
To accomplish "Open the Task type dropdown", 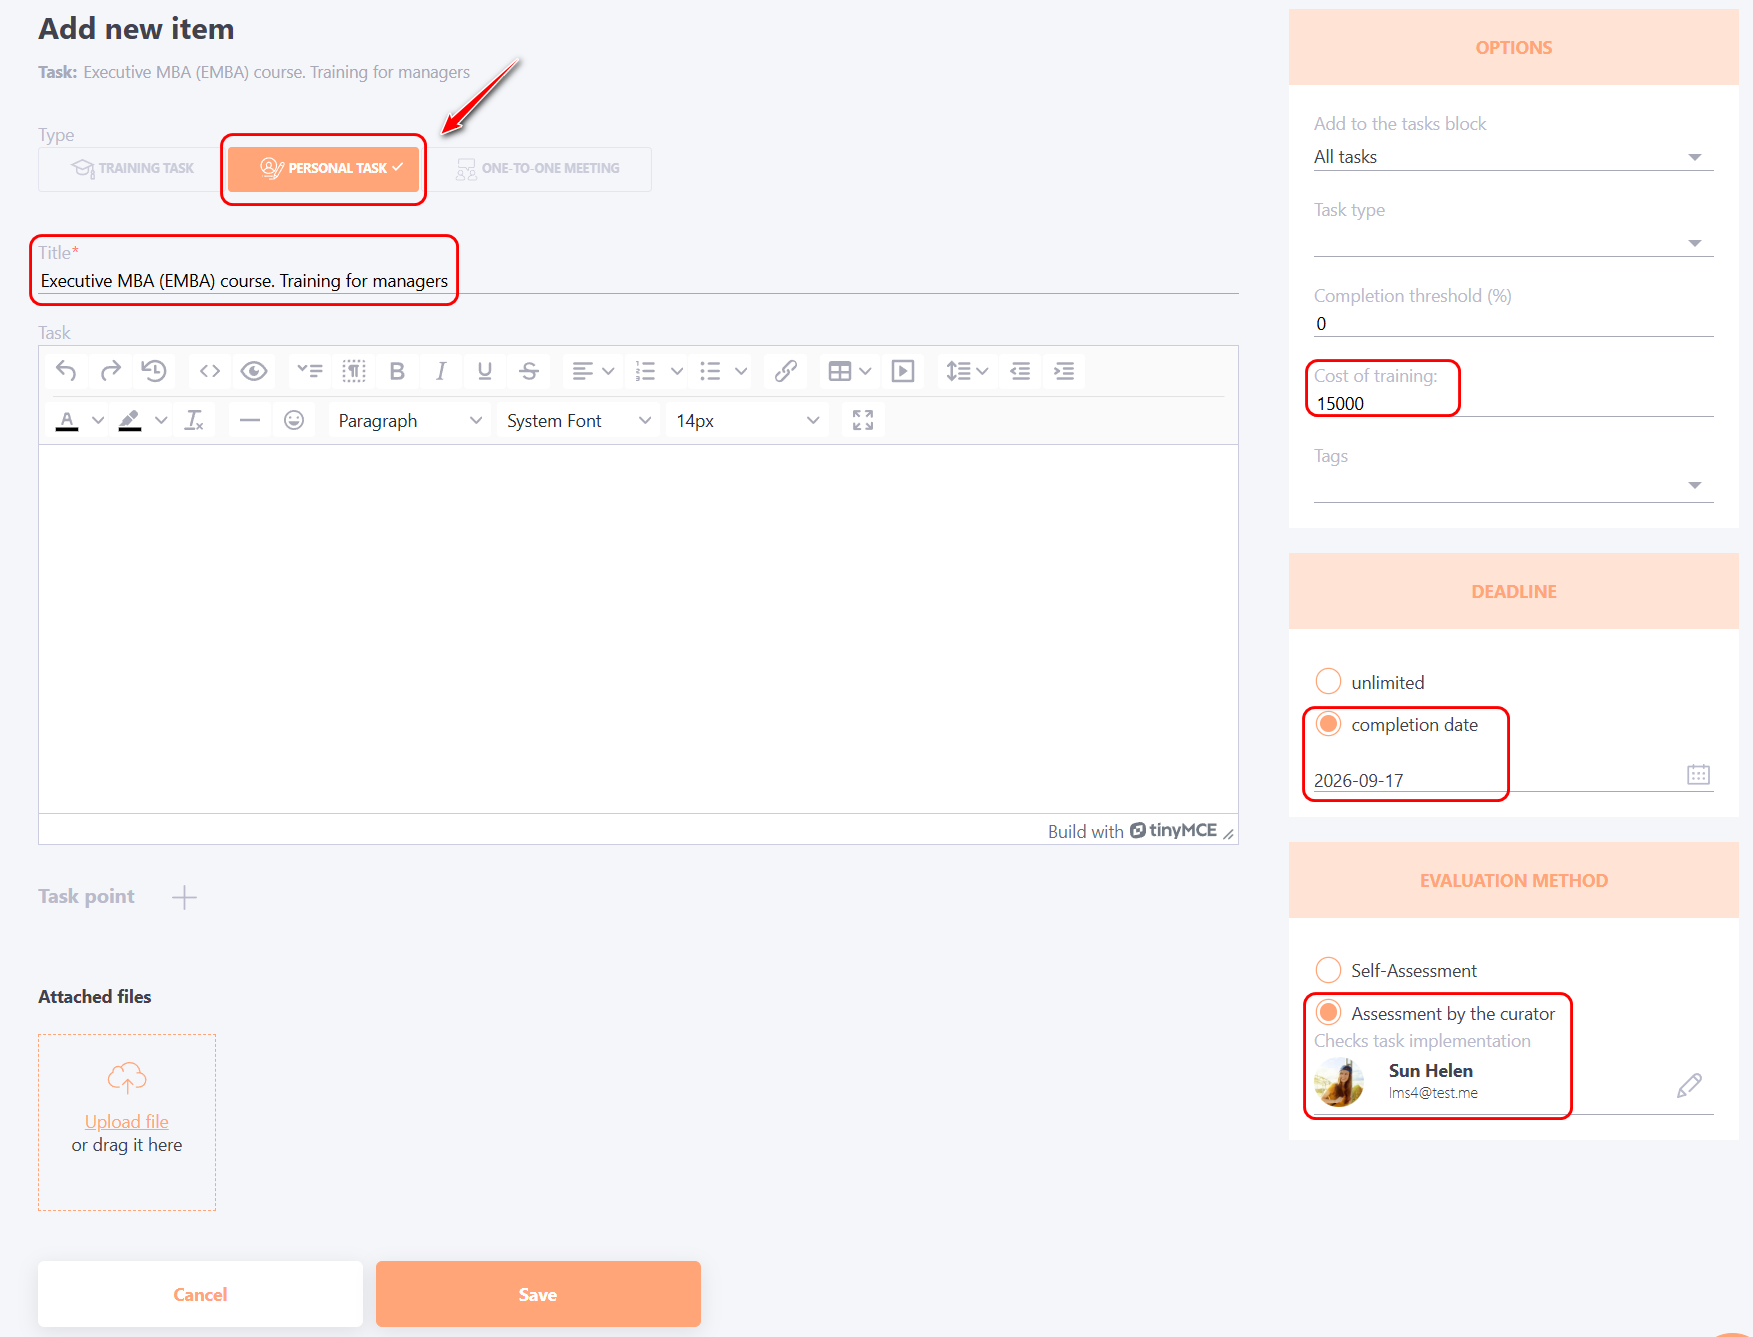I will (x=1512, y=242).
